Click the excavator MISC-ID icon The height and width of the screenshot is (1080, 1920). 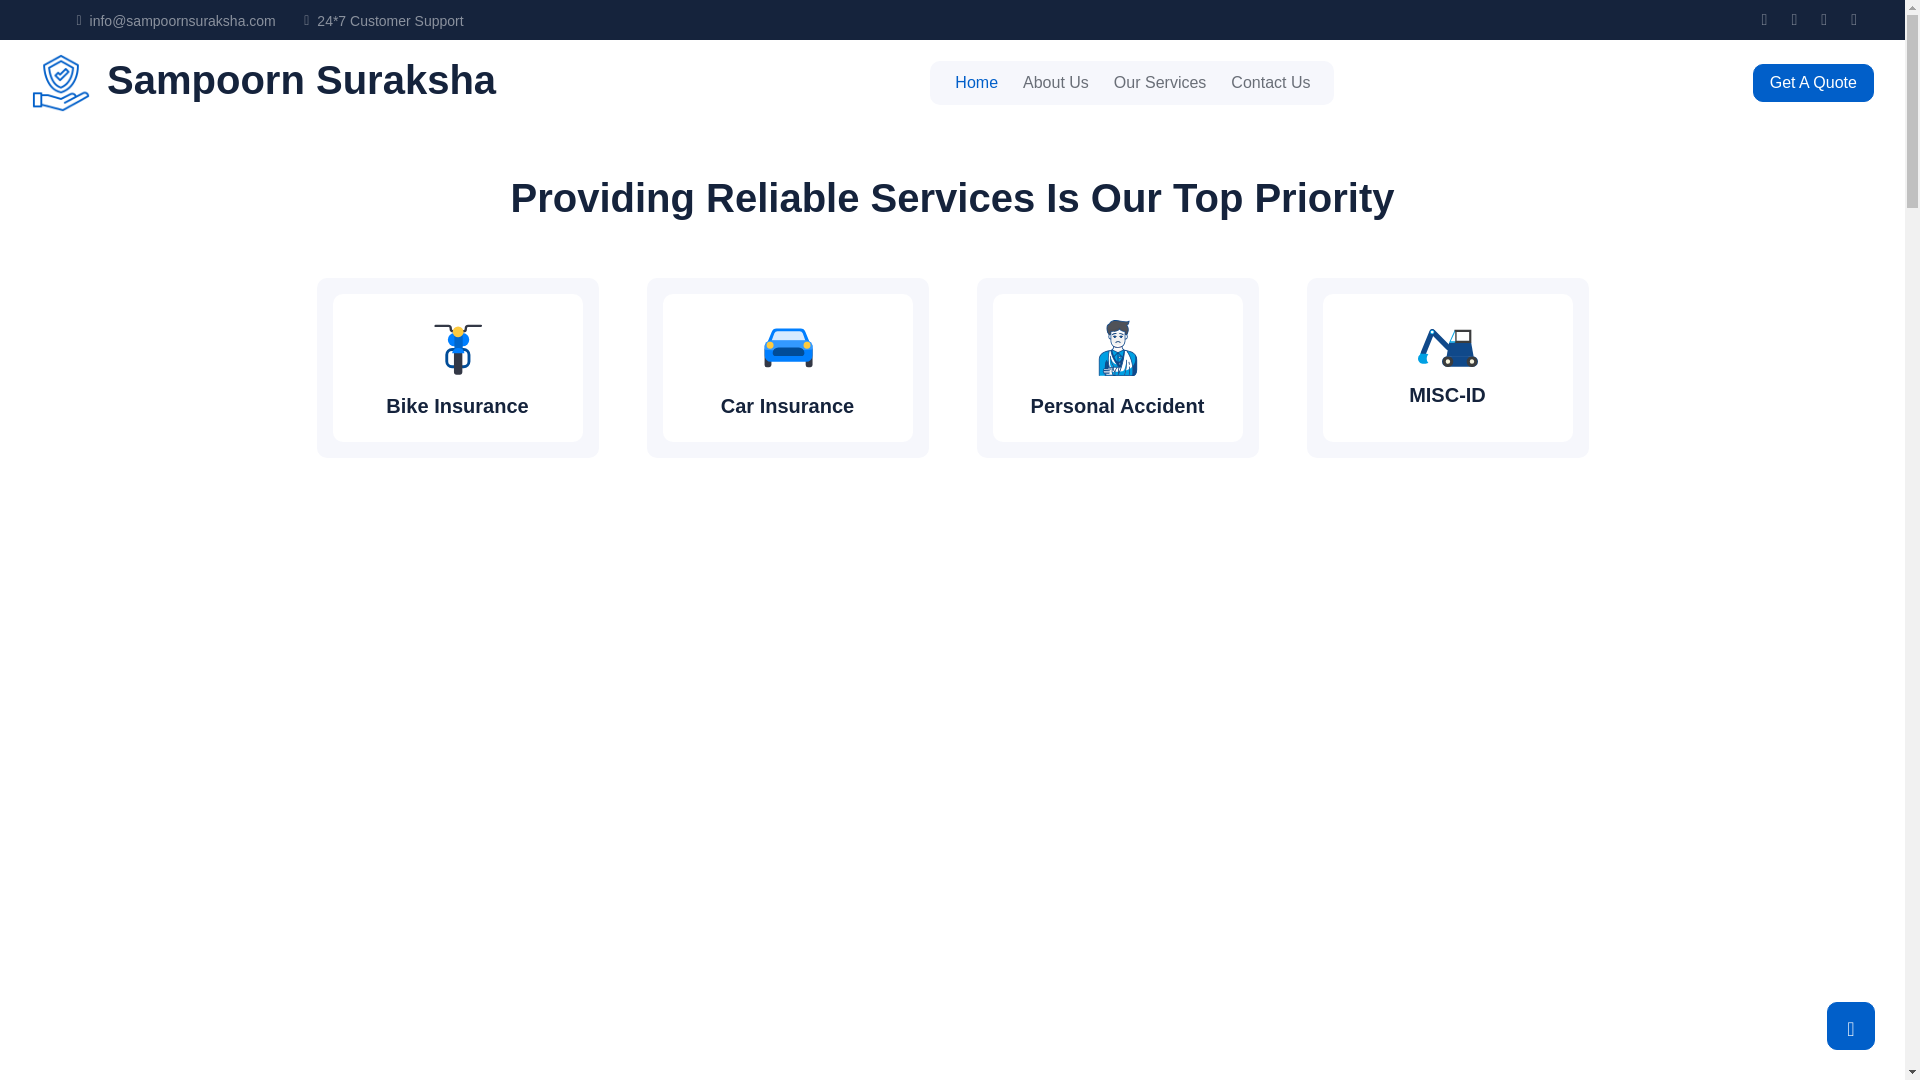(x=1447, y=347)
